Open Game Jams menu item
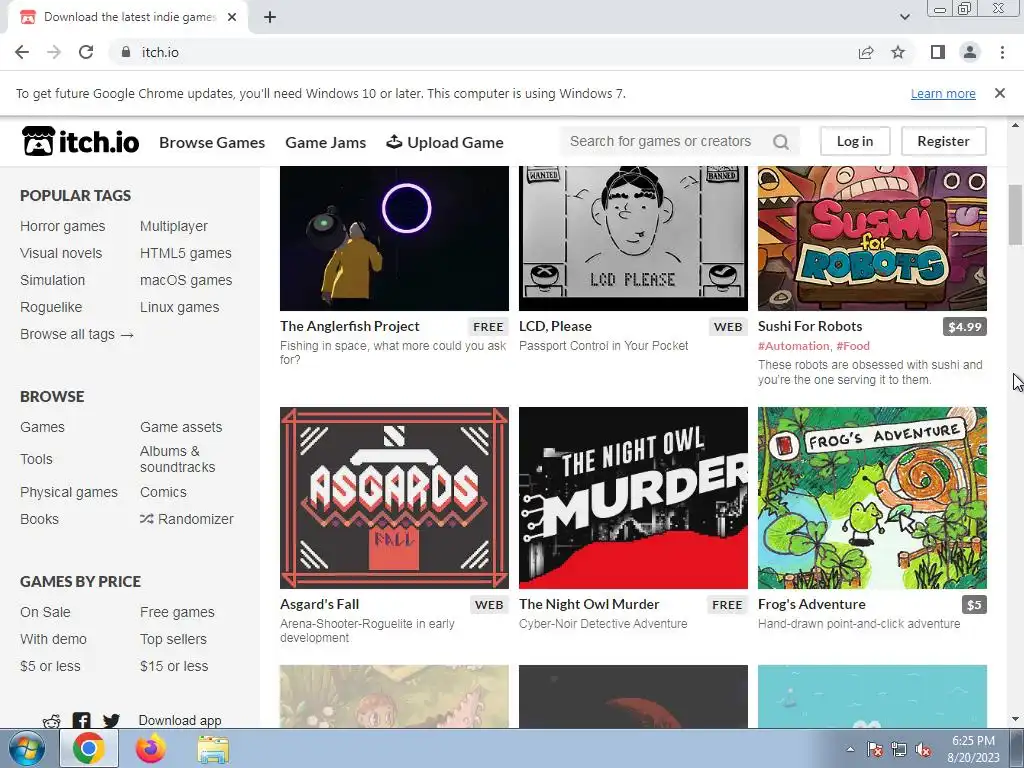 325,142
